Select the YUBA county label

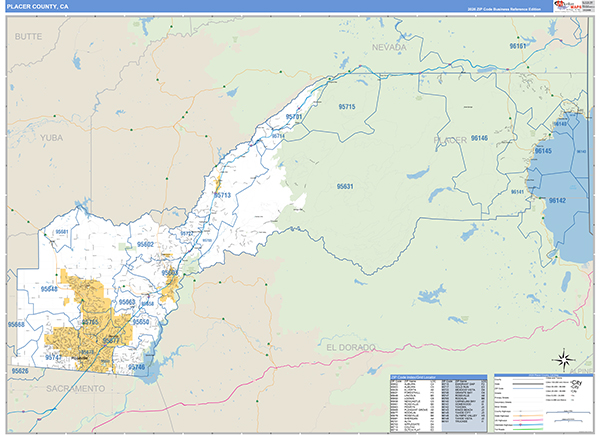50,137
